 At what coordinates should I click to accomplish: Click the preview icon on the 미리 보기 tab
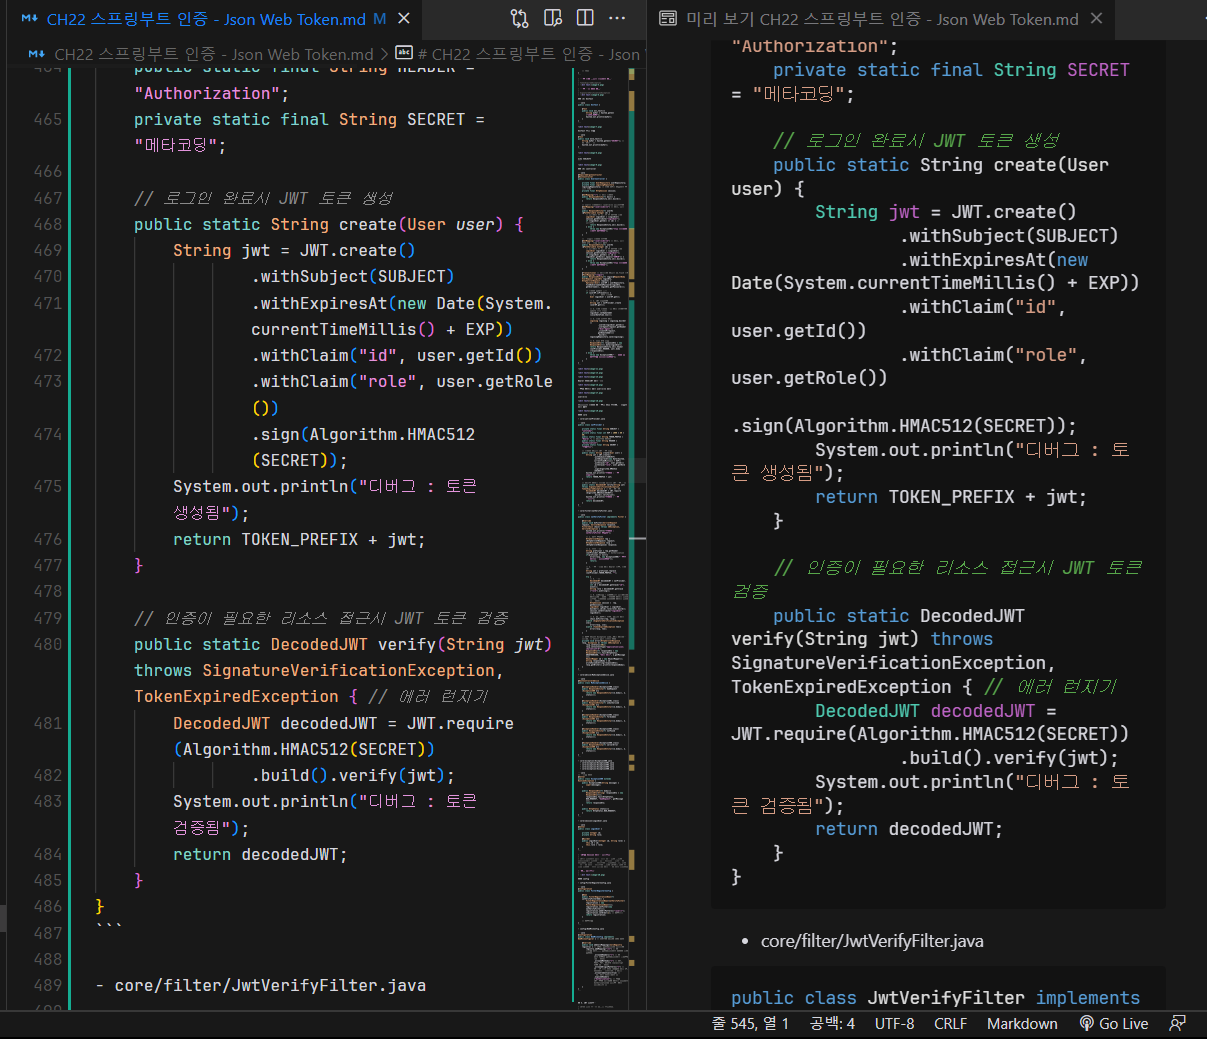[668, 19]
